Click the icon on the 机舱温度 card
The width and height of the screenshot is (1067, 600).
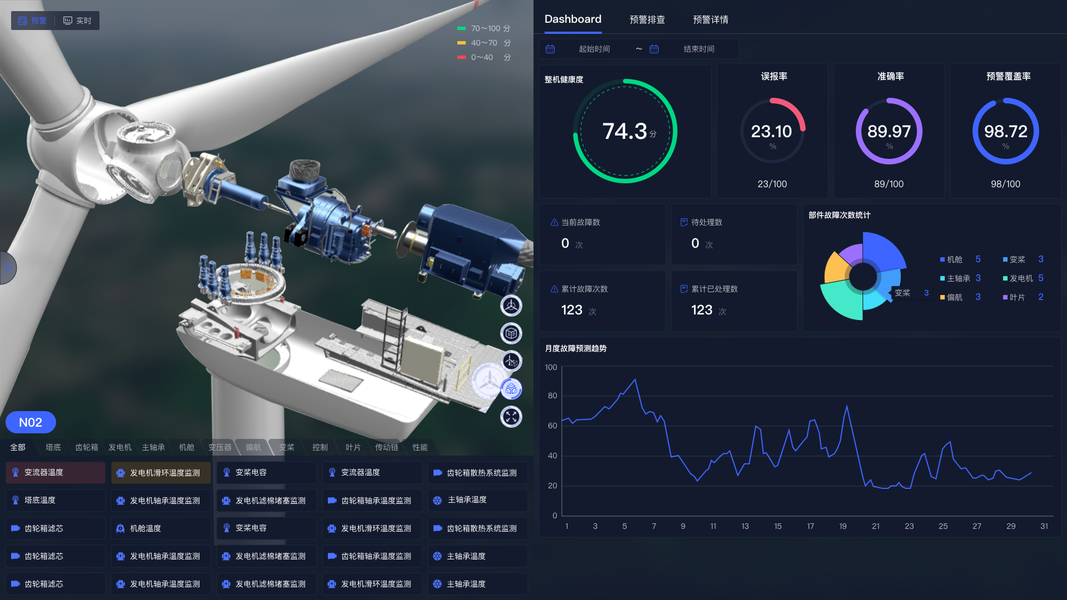pyautogui.click(x=120, y=528)
